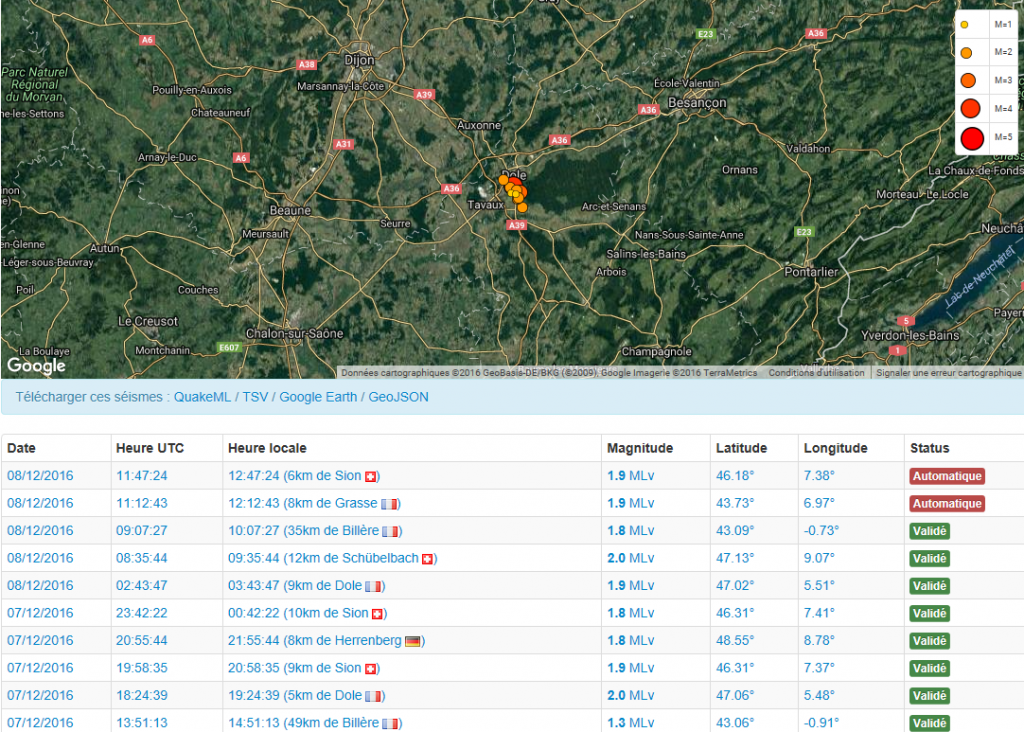Click UTC time 11:47:24
Screen dimensions: 1024x732
tap(142, 476)
